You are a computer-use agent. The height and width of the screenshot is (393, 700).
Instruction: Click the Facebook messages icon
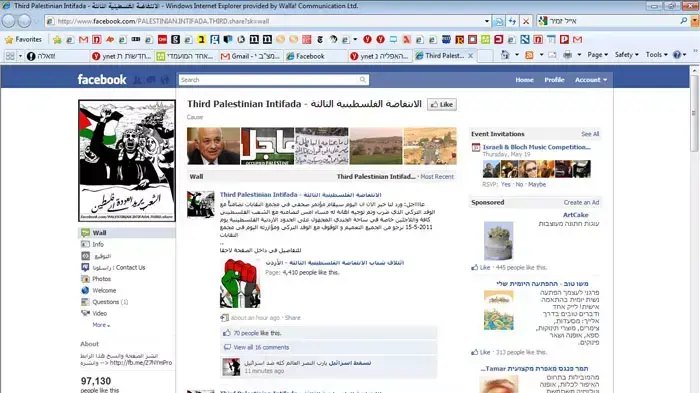(x=151, y=80)
